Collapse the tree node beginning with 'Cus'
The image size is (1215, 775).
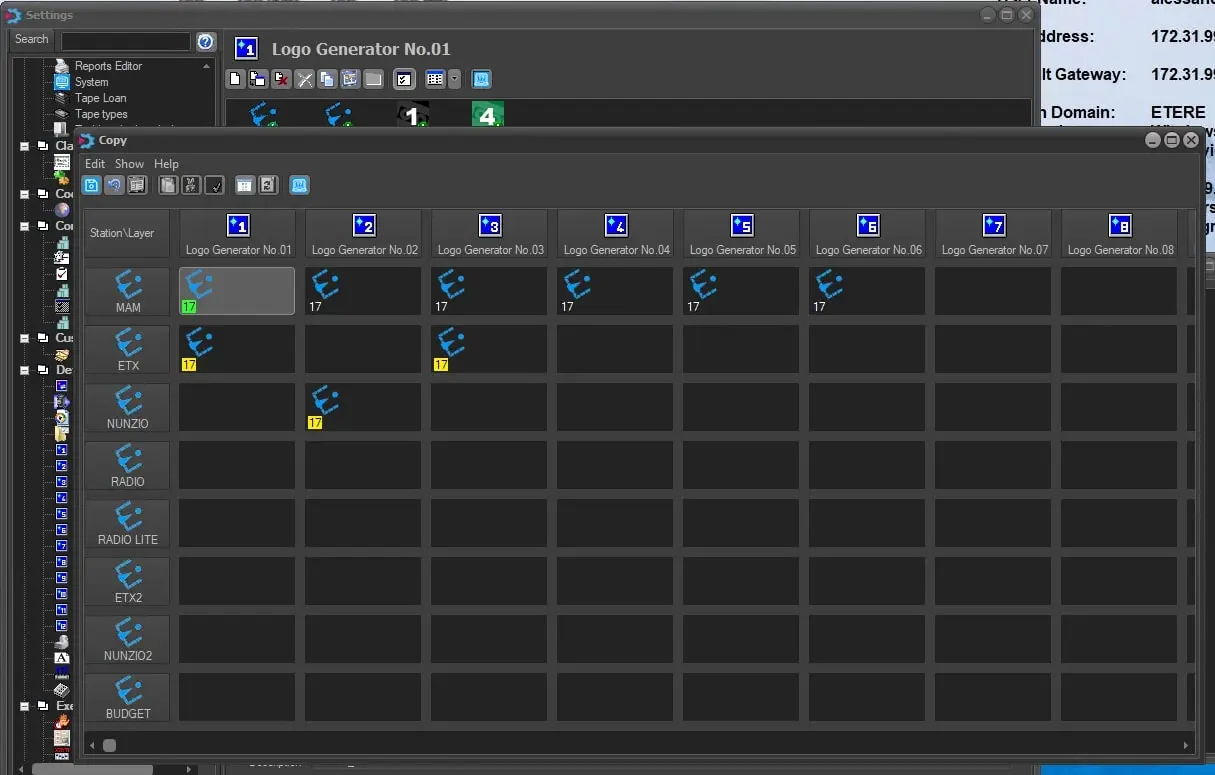click(25, 338)
